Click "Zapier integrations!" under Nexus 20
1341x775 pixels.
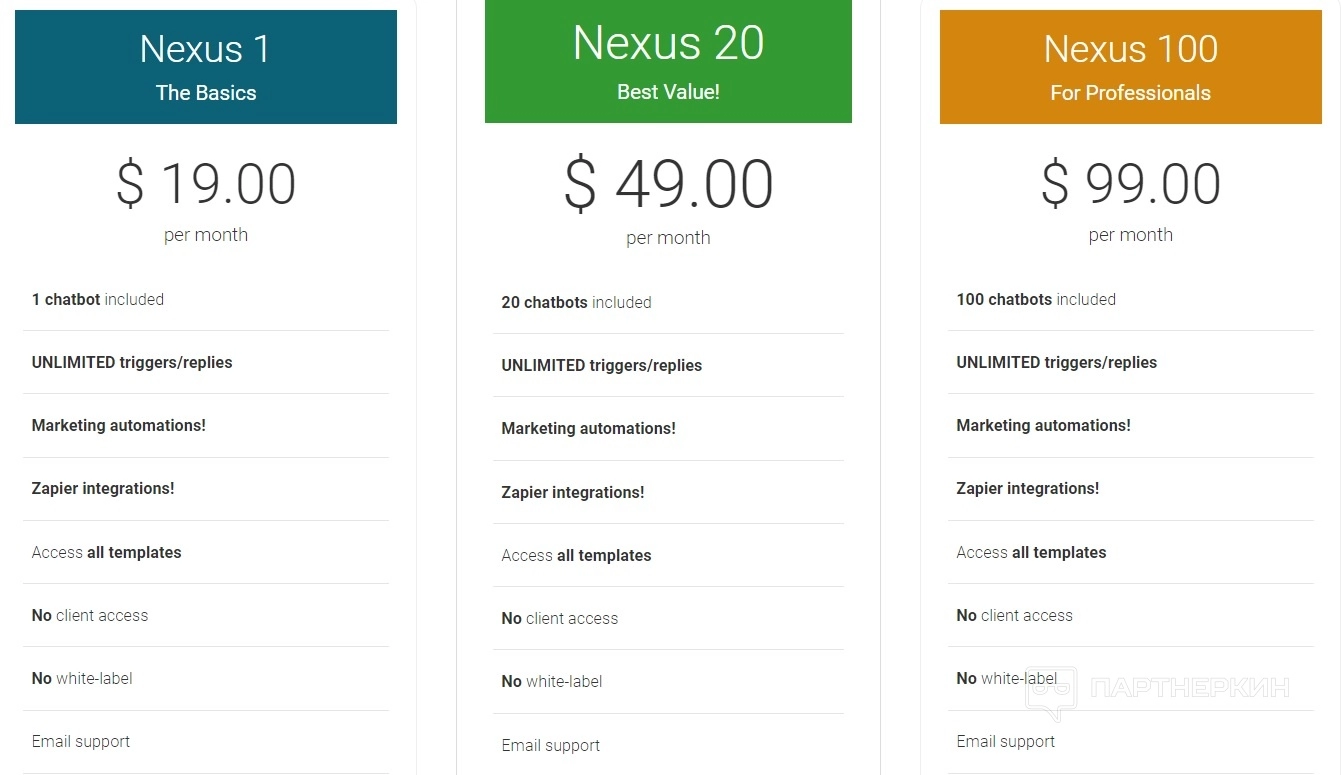pyautogui.click(x=573, y=492)
